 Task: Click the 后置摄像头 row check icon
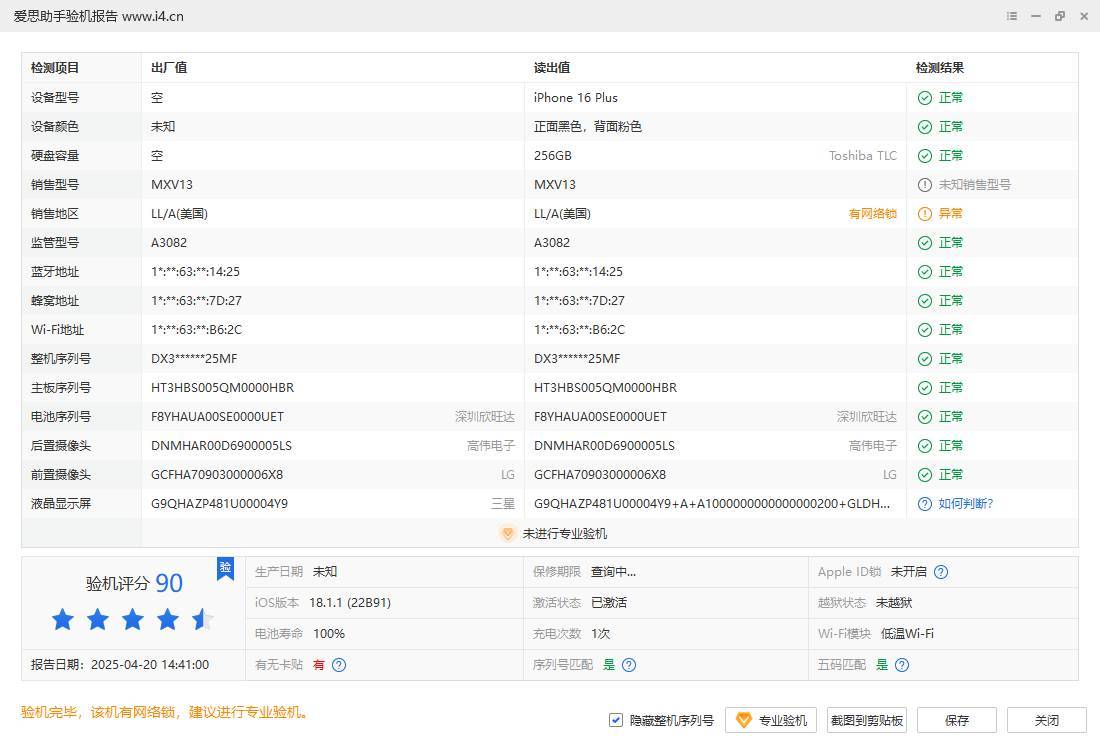[x=925, y=446]
